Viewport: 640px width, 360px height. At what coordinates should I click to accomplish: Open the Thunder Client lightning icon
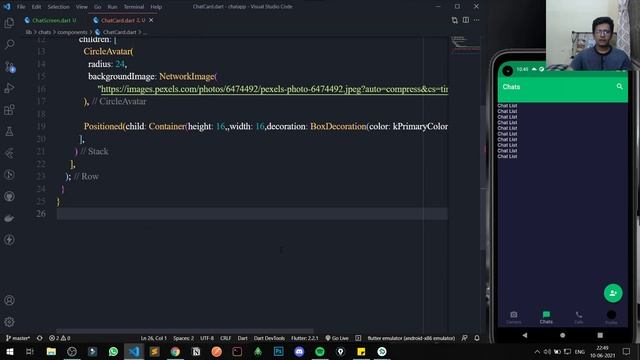coord(9,240)
